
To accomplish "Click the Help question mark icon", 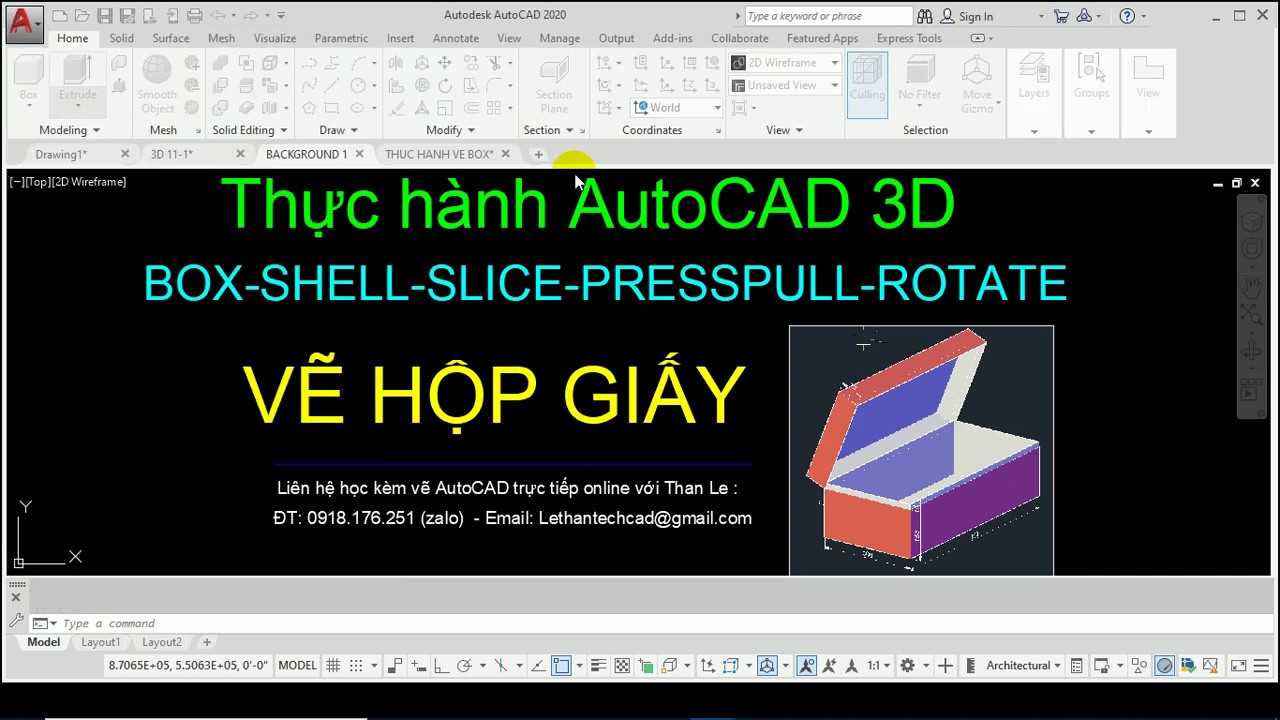I will (x=1128, y=16).
